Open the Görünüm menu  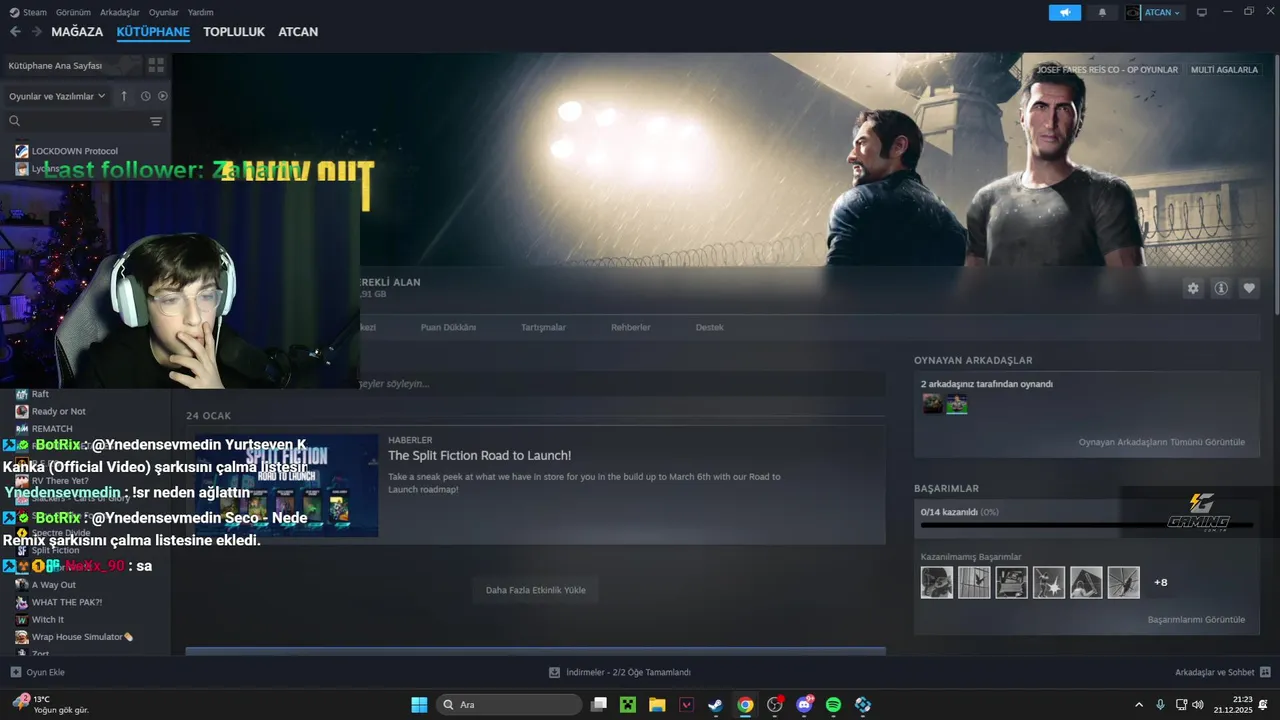73,12
